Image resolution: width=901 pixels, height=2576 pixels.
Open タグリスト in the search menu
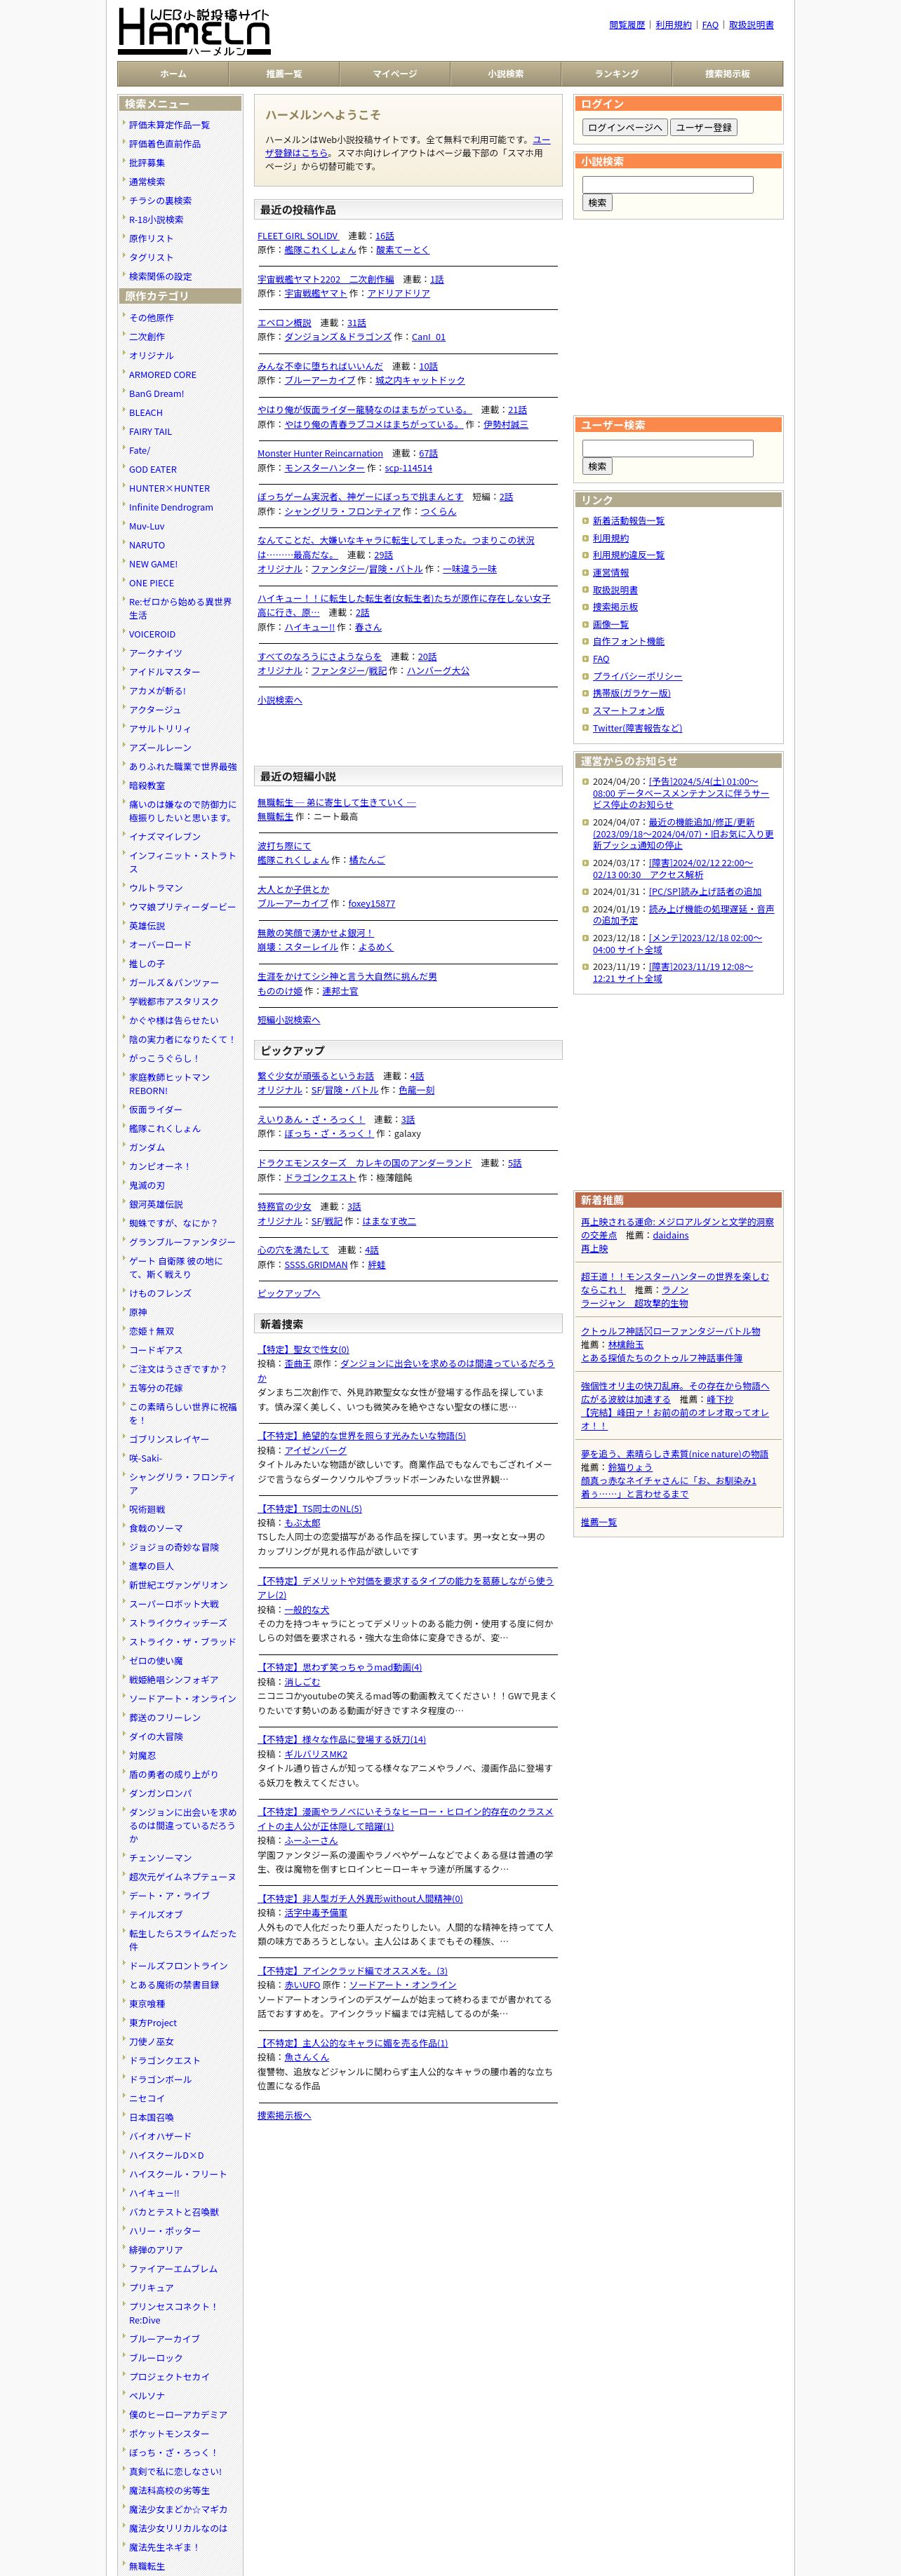pyautogui.click(x=151, y=258)
